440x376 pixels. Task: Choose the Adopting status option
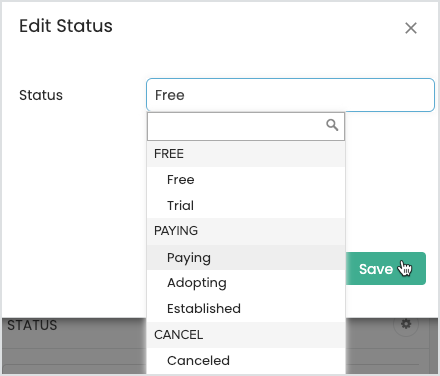pos(246,283)
